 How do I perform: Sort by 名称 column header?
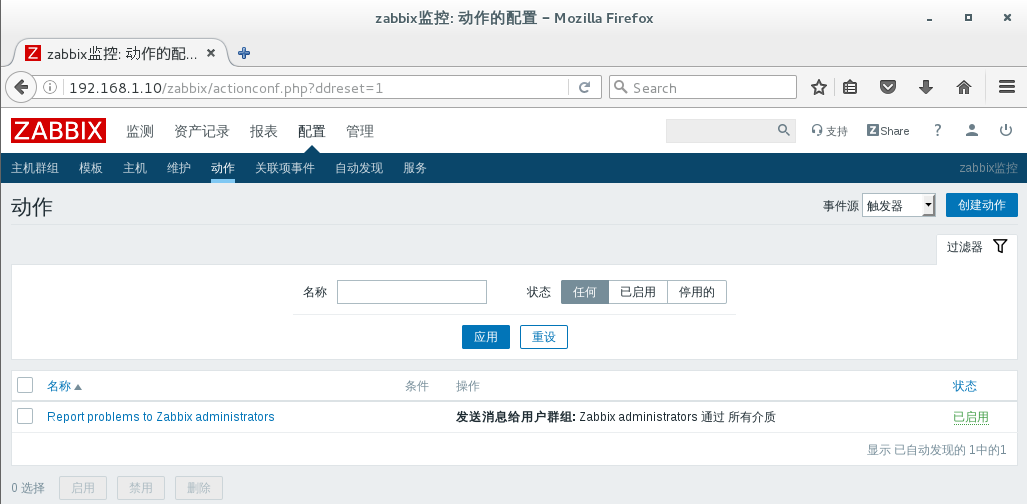click(x=64, y=386)
